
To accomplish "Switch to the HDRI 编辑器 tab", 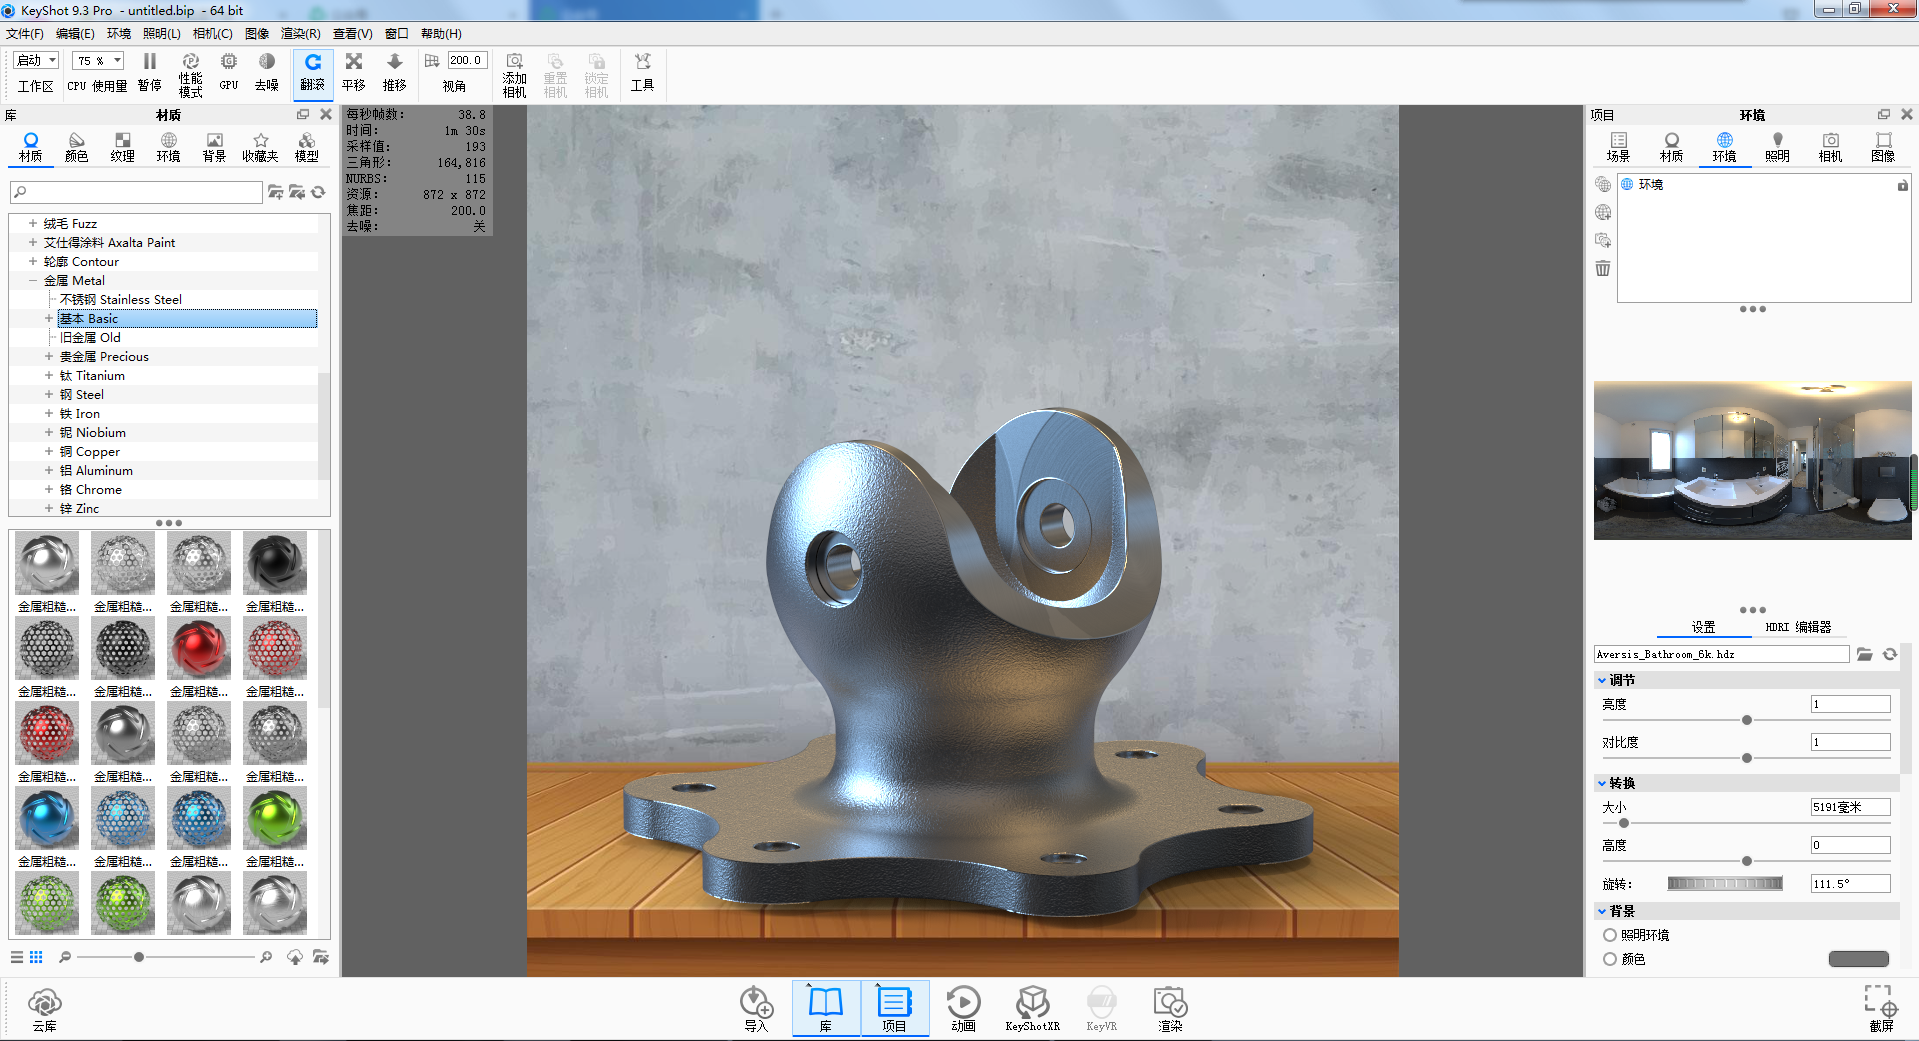I will (1798, 627).
